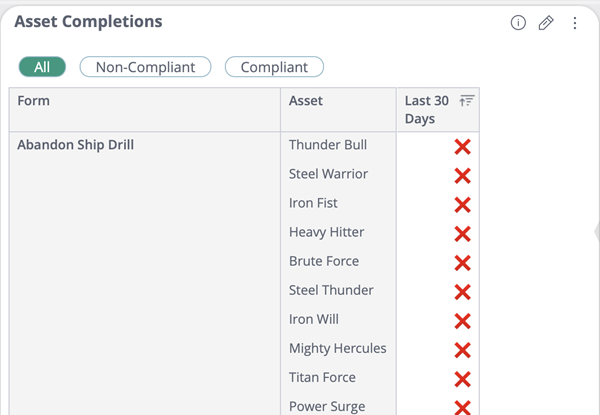This screenshot has width=600, height=415.
Task: Edit the widget with the pencil icon
Action: [x=546, y=23]
